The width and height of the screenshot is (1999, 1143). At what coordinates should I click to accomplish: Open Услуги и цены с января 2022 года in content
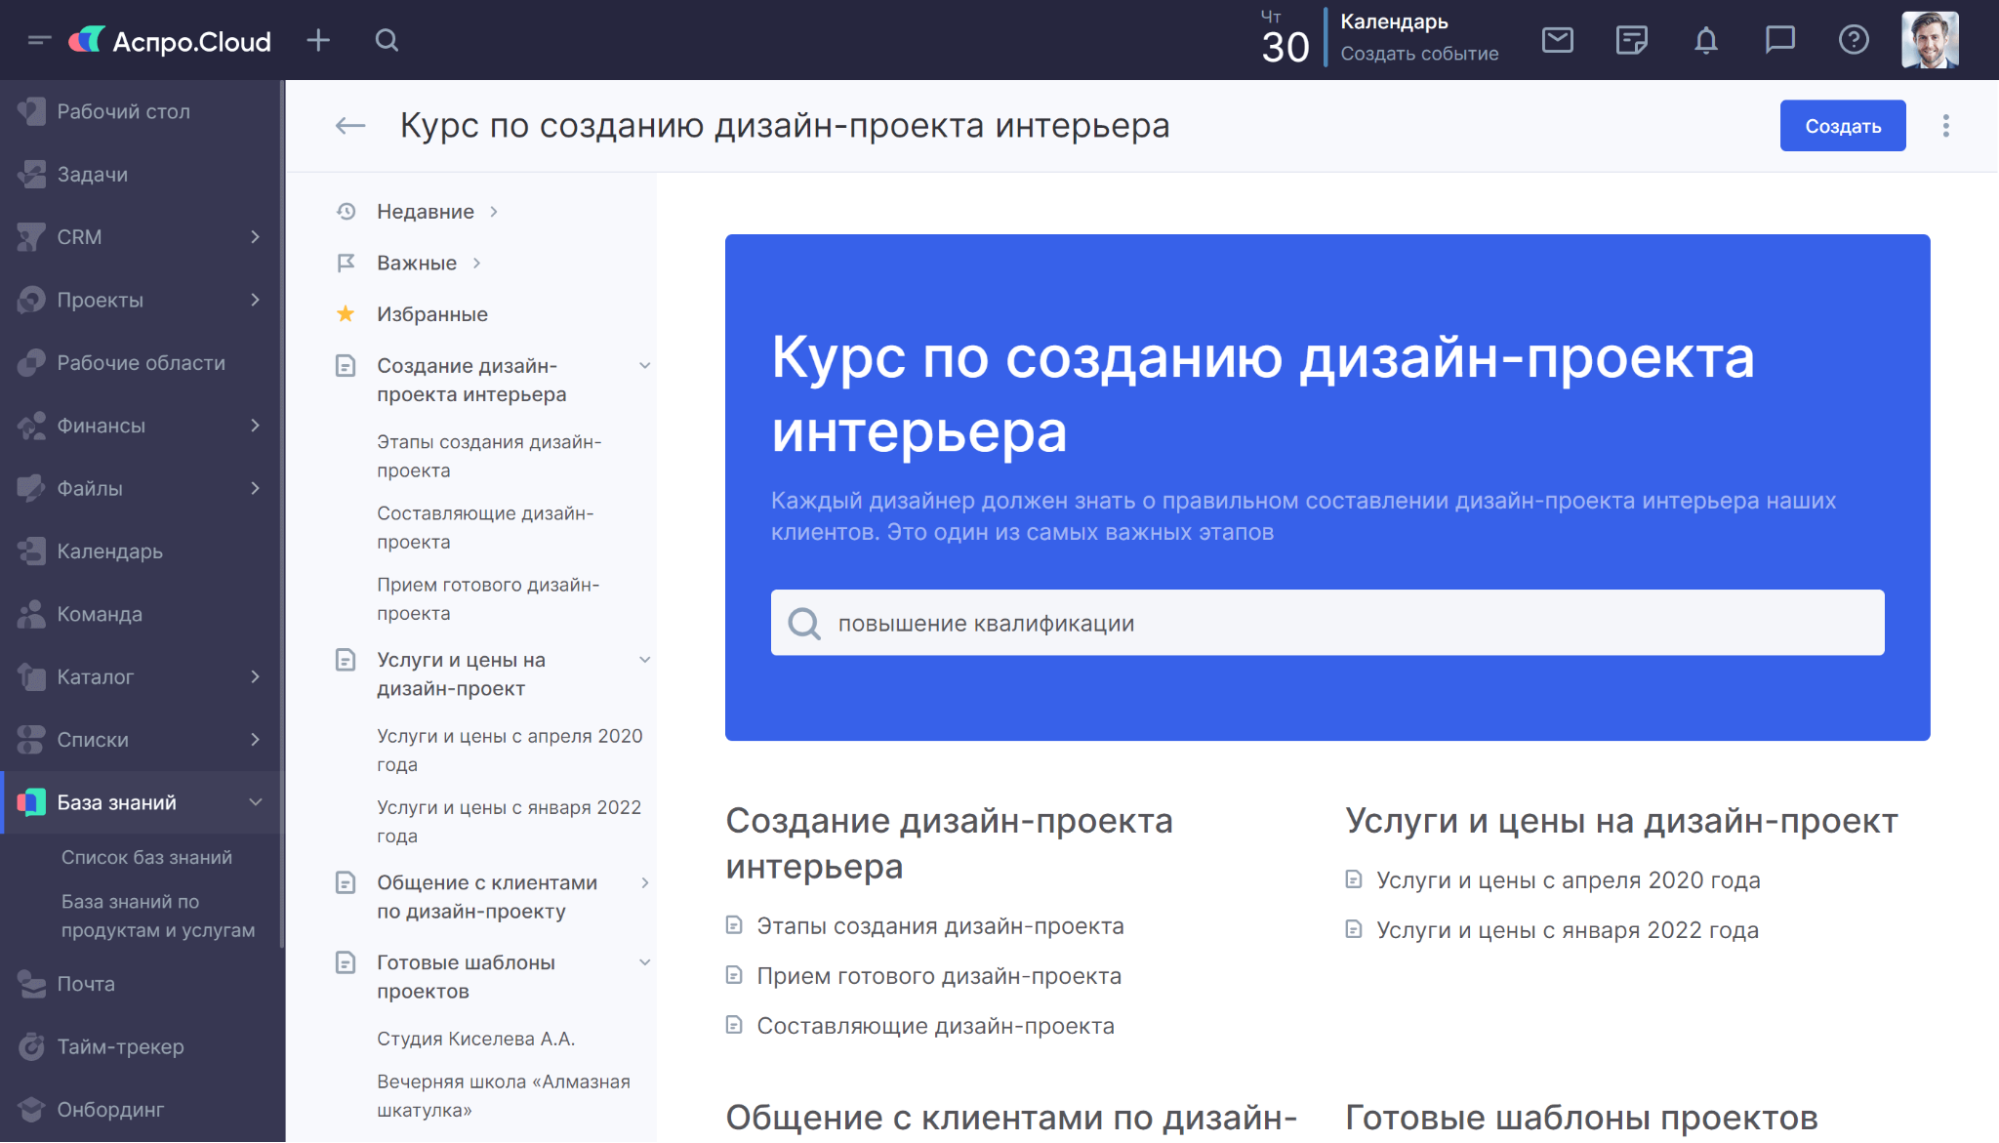(1567, 931)
